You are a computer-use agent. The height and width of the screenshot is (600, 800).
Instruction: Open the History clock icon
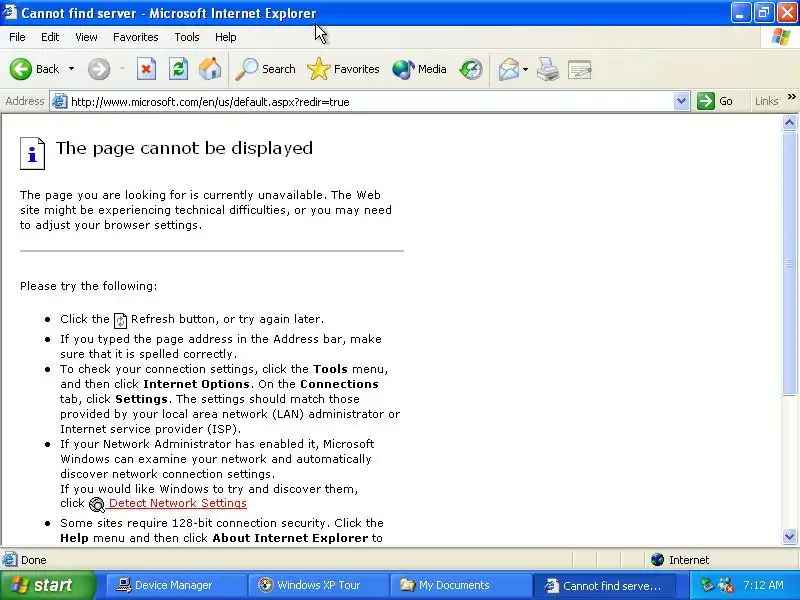point(470,69)
